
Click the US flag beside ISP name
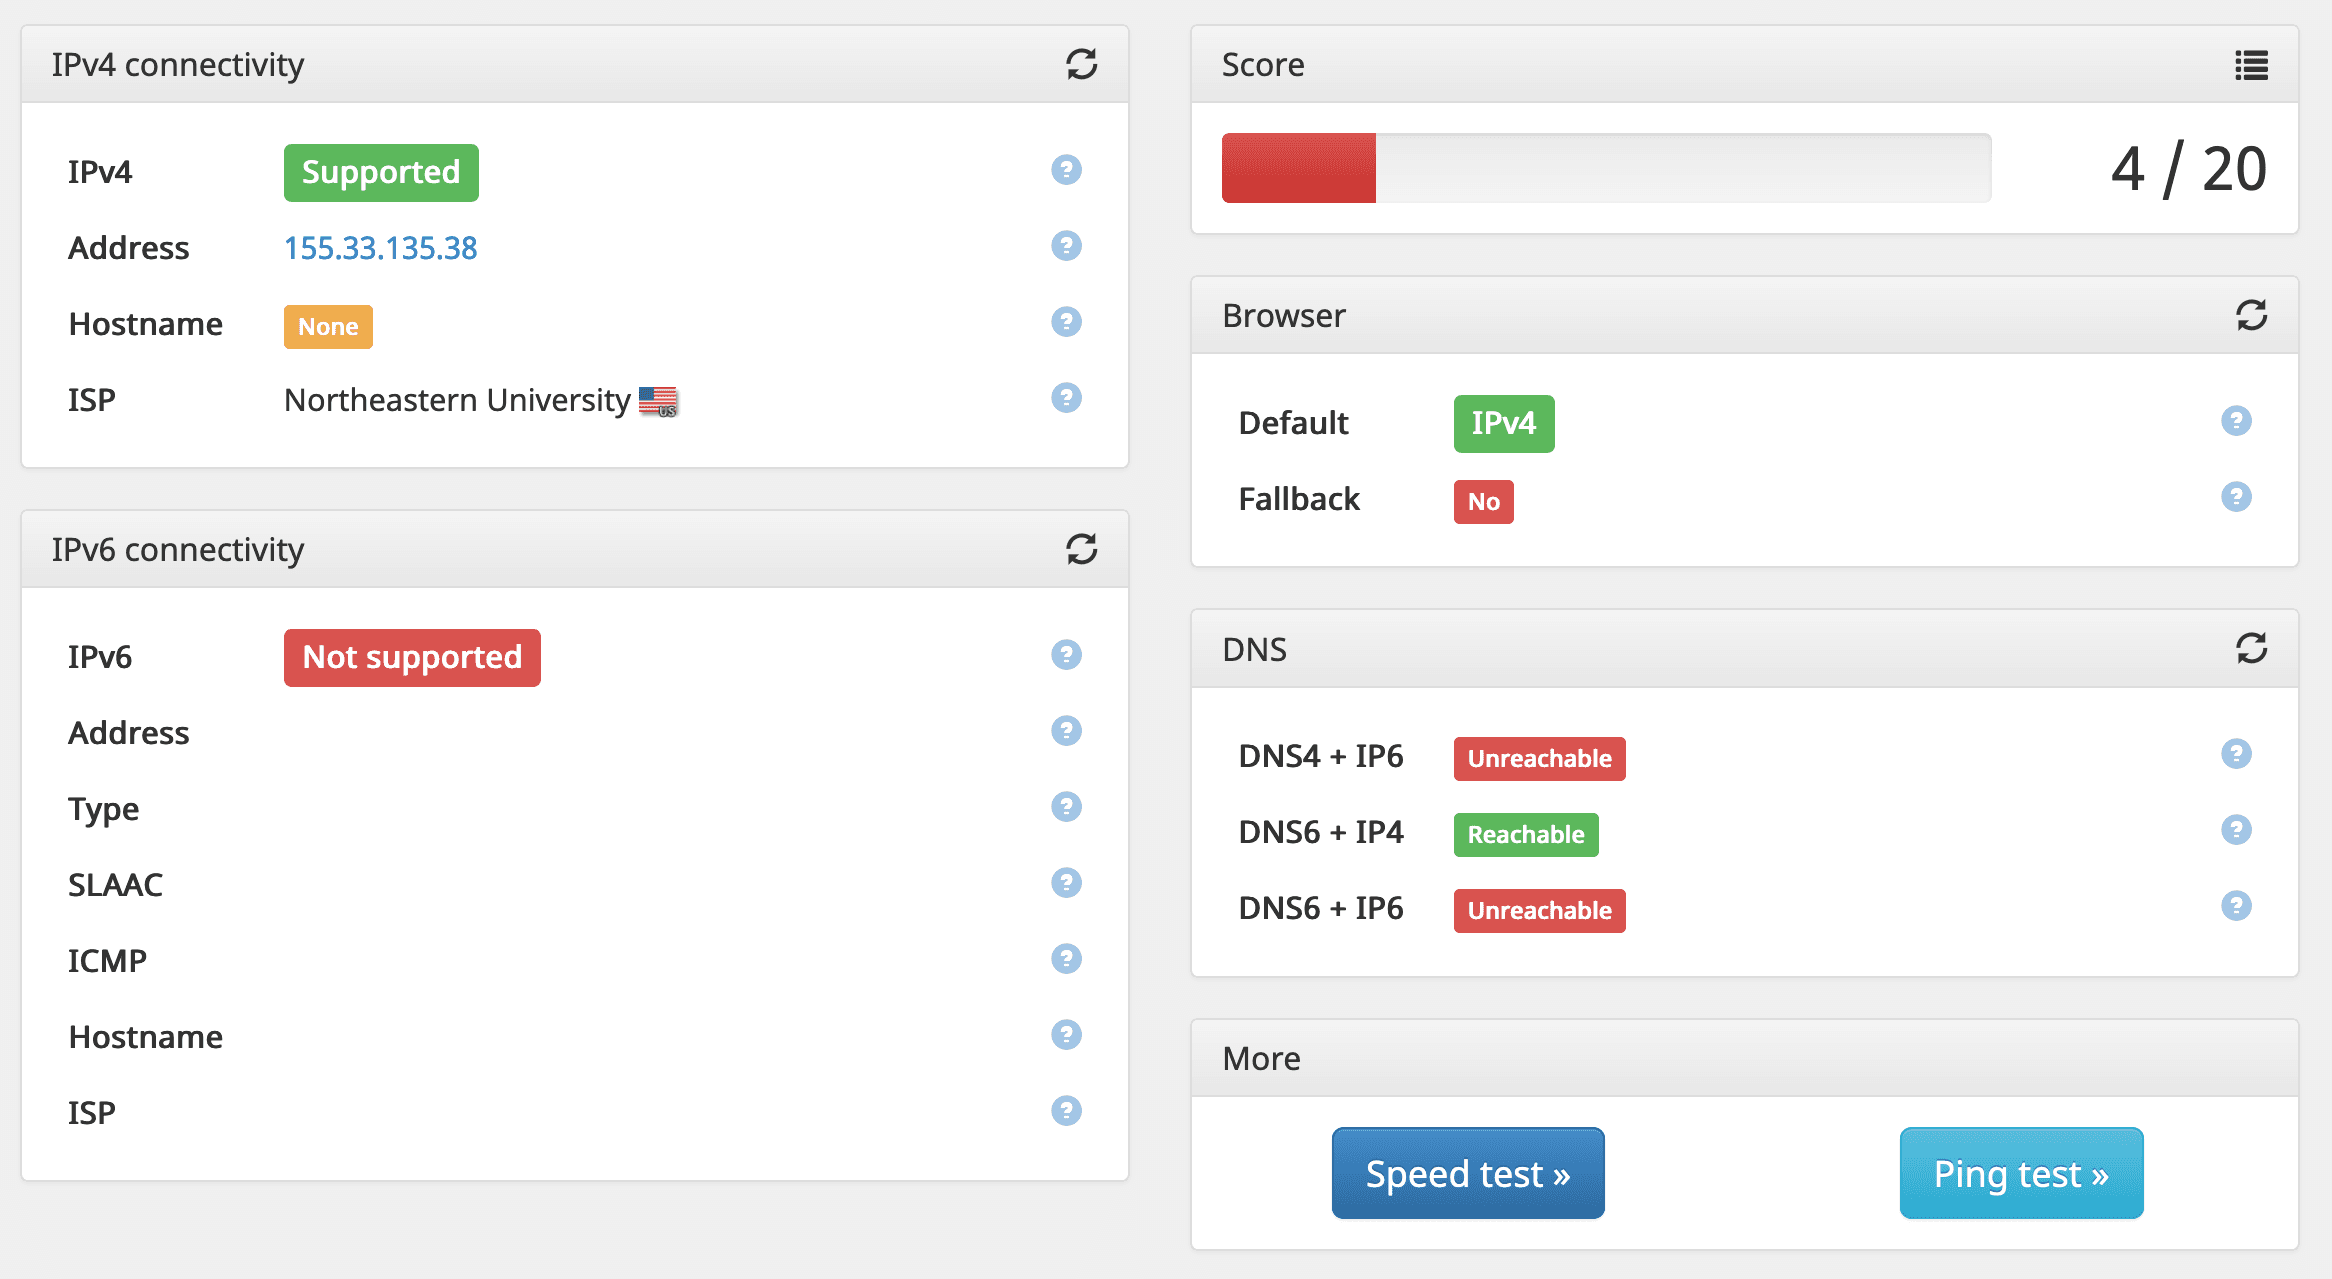click(658, 401)
